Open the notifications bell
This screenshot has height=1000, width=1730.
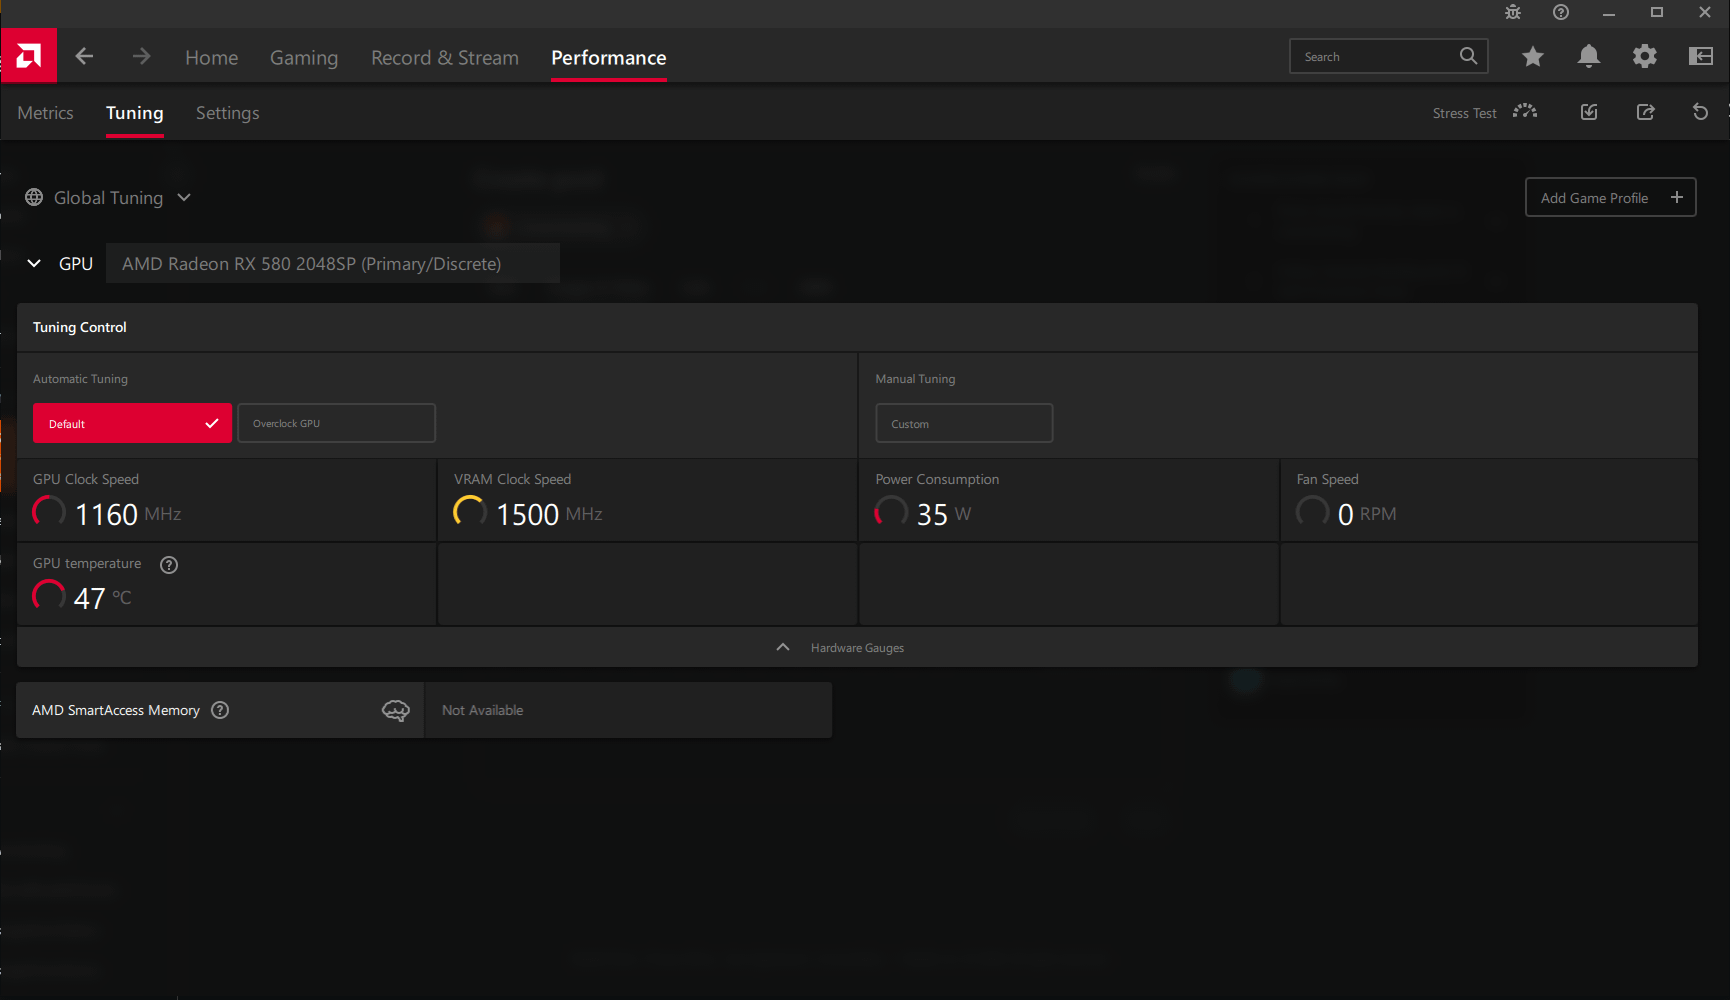[x=1588, y=57]
